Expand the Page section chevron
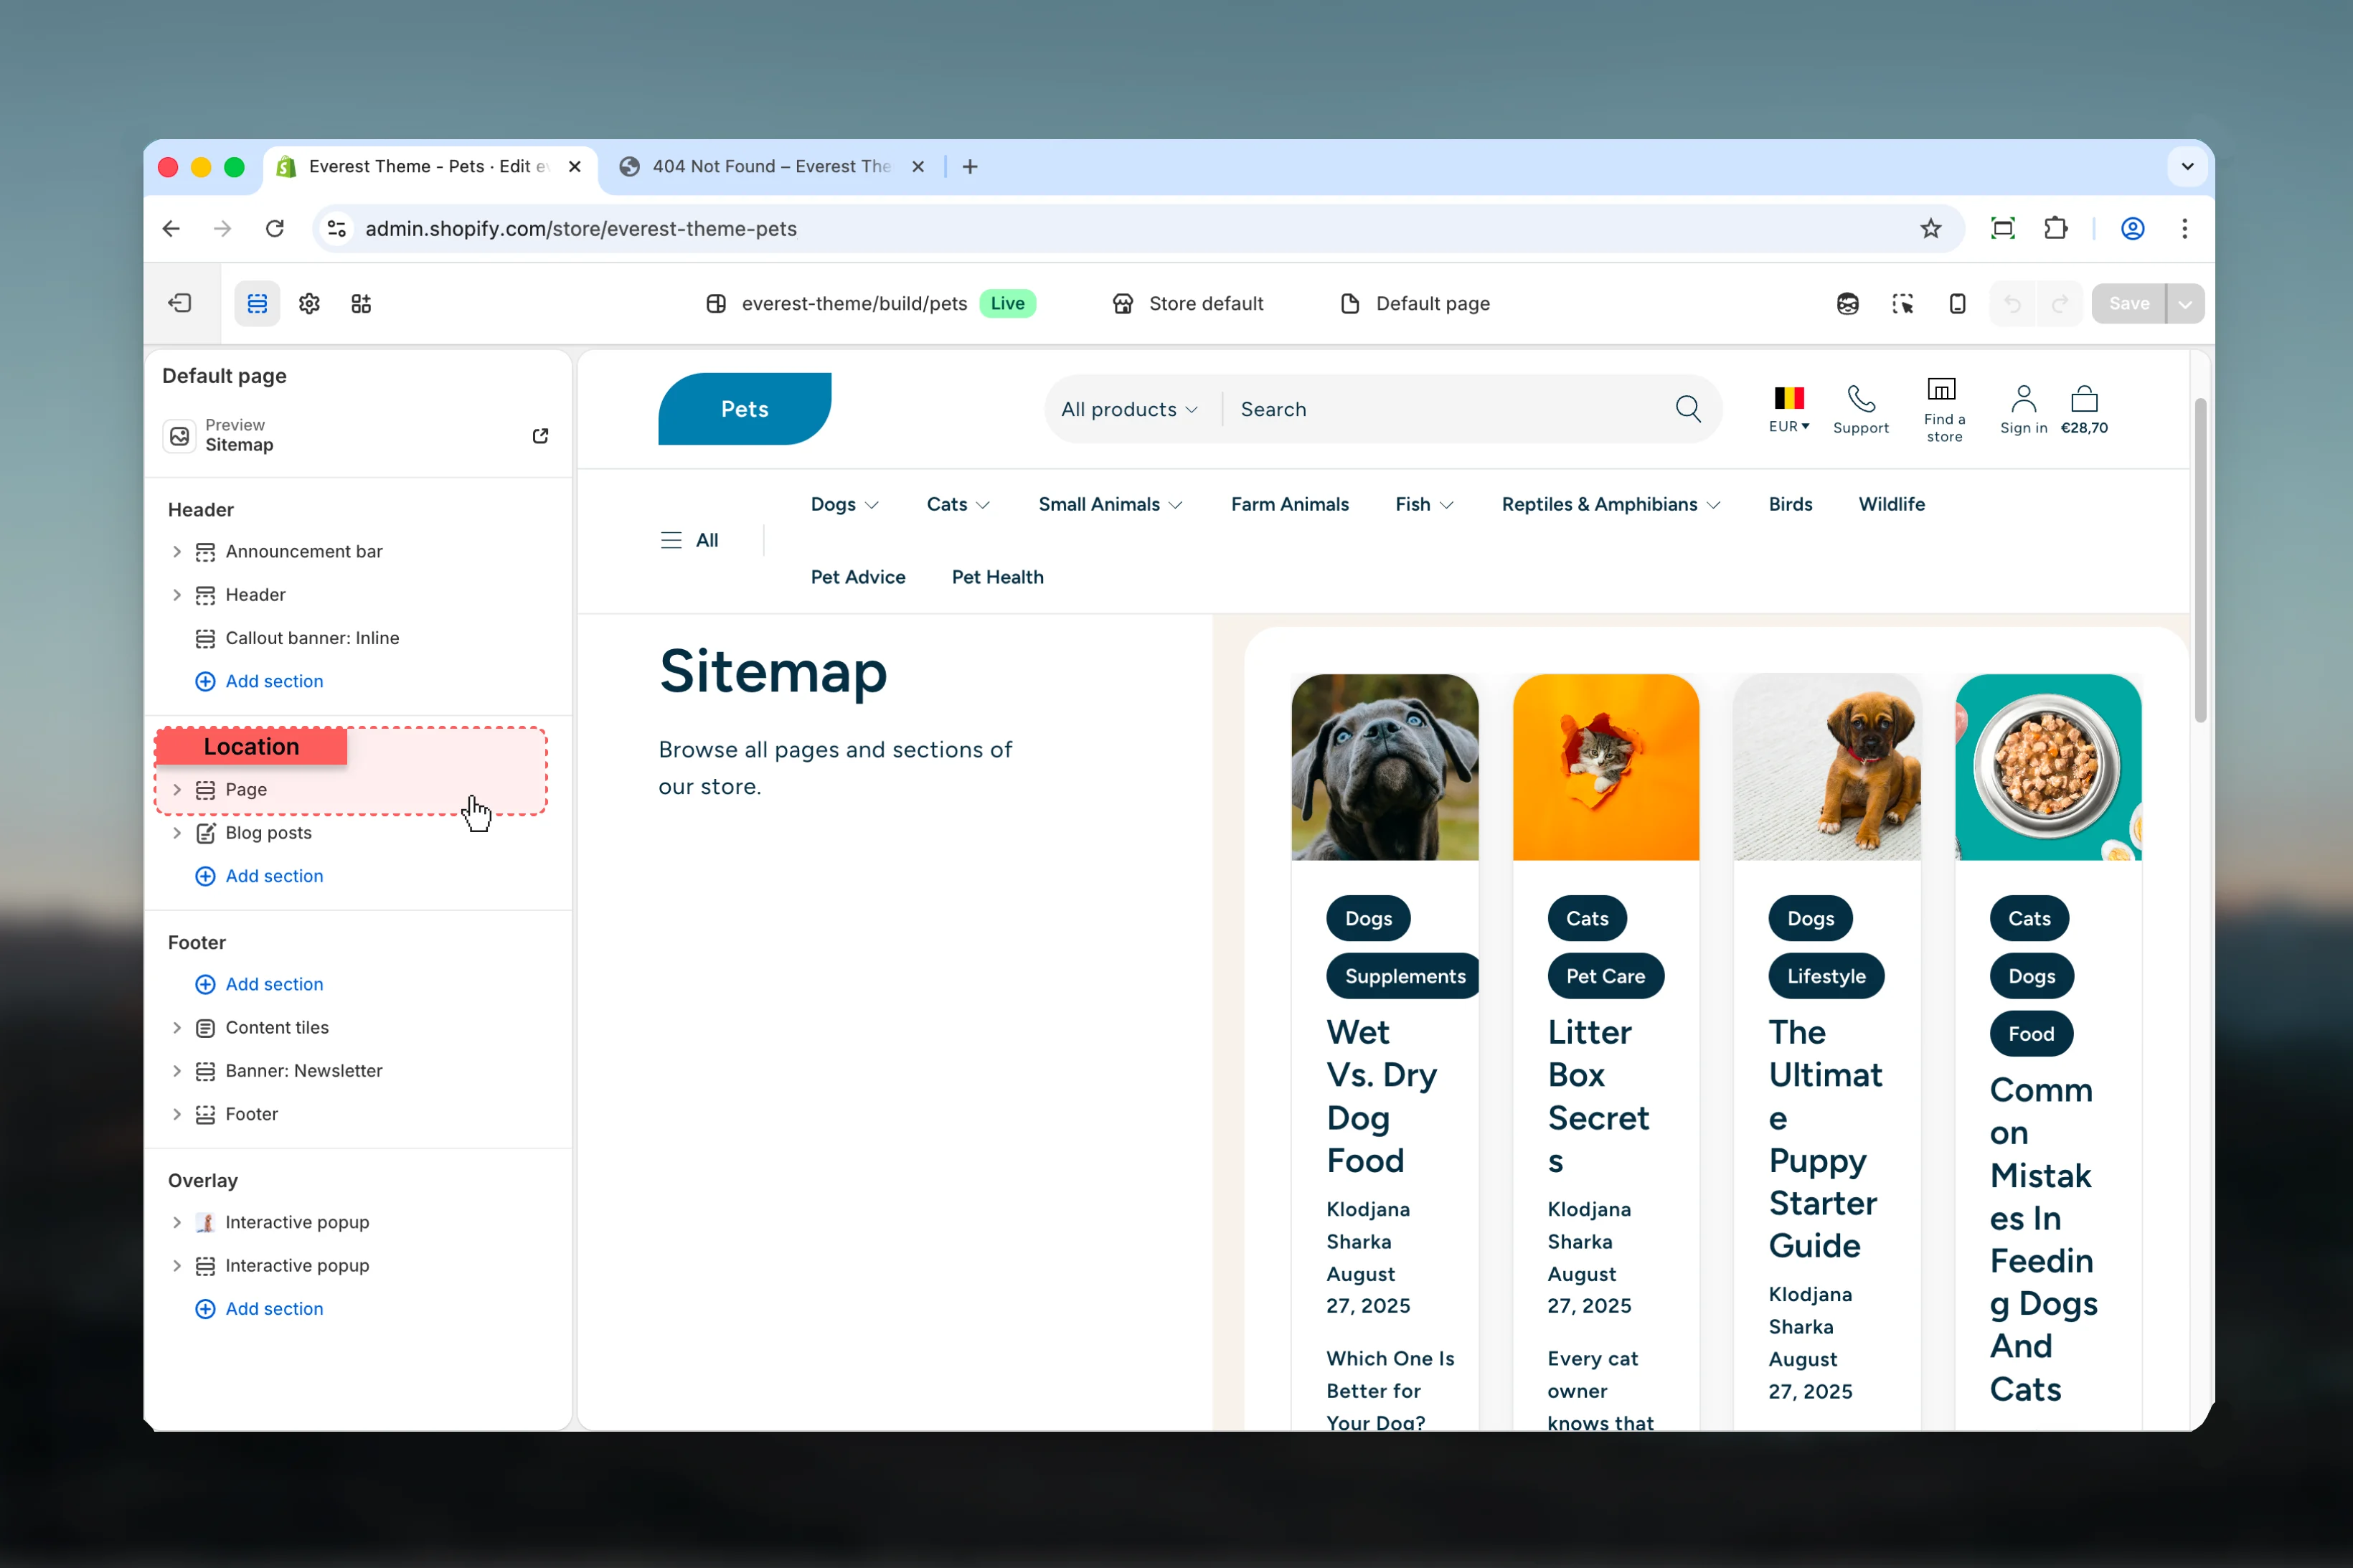2353x1568 pixels. (x=177, y=789)
